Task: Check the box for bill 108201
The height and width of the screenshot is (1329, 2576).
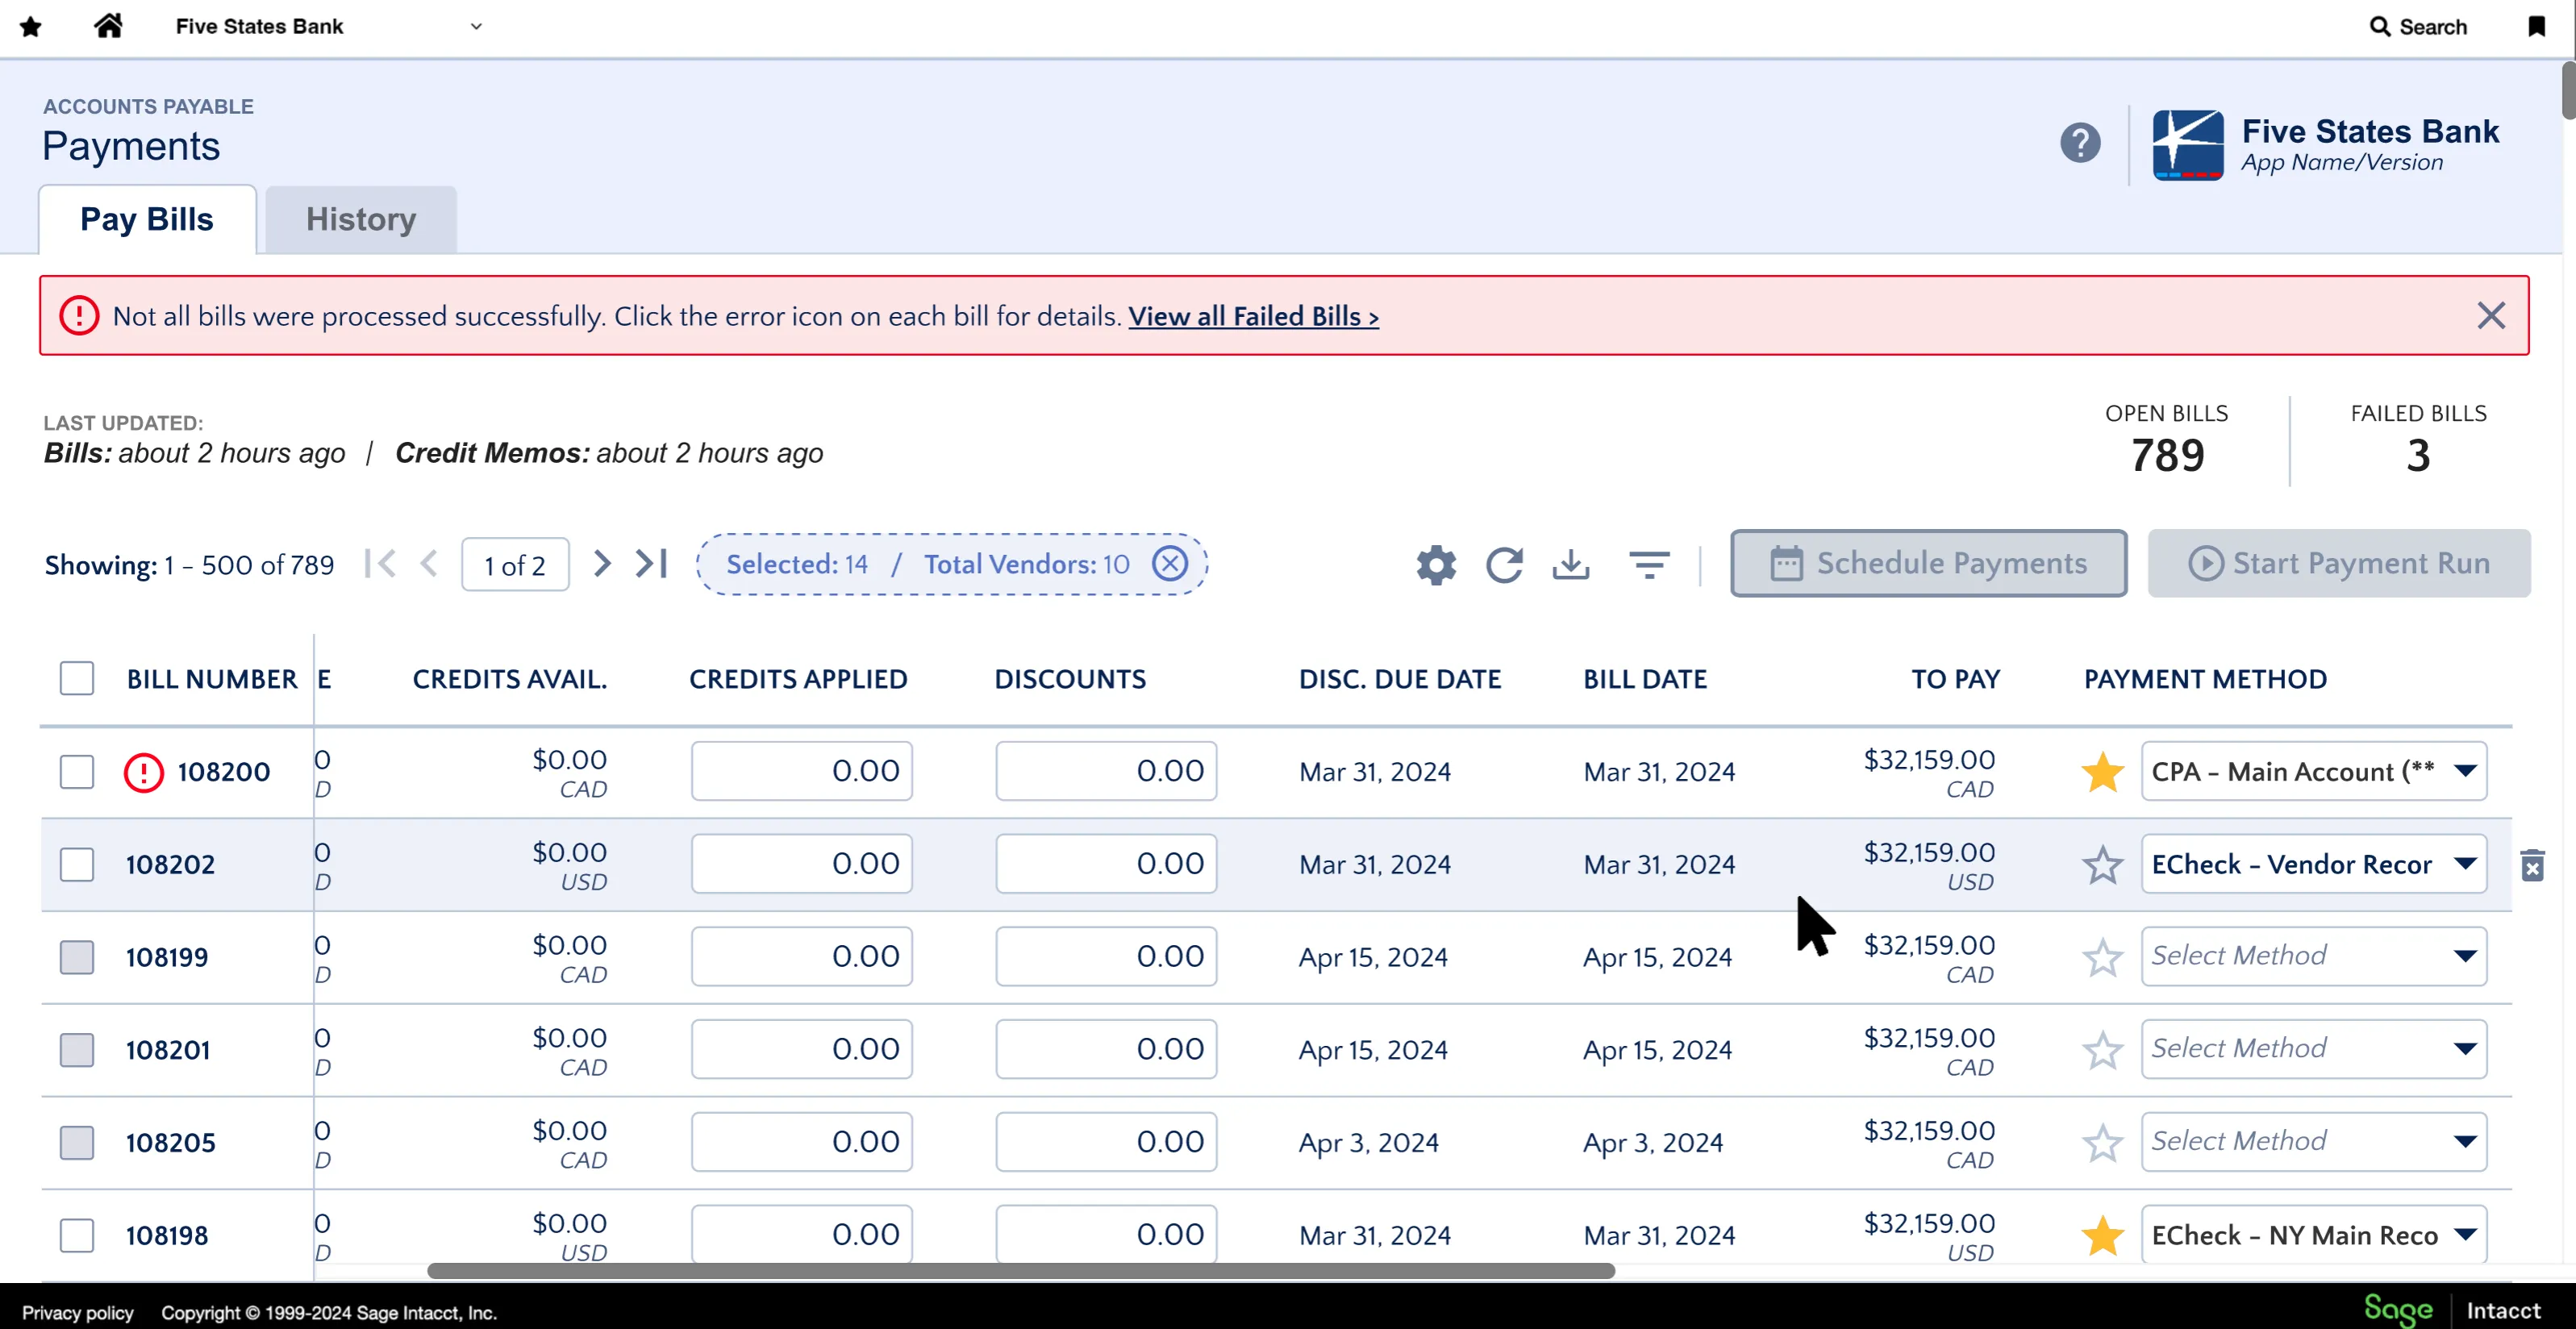Action: pyautogui.click(x=77, y=1050)
